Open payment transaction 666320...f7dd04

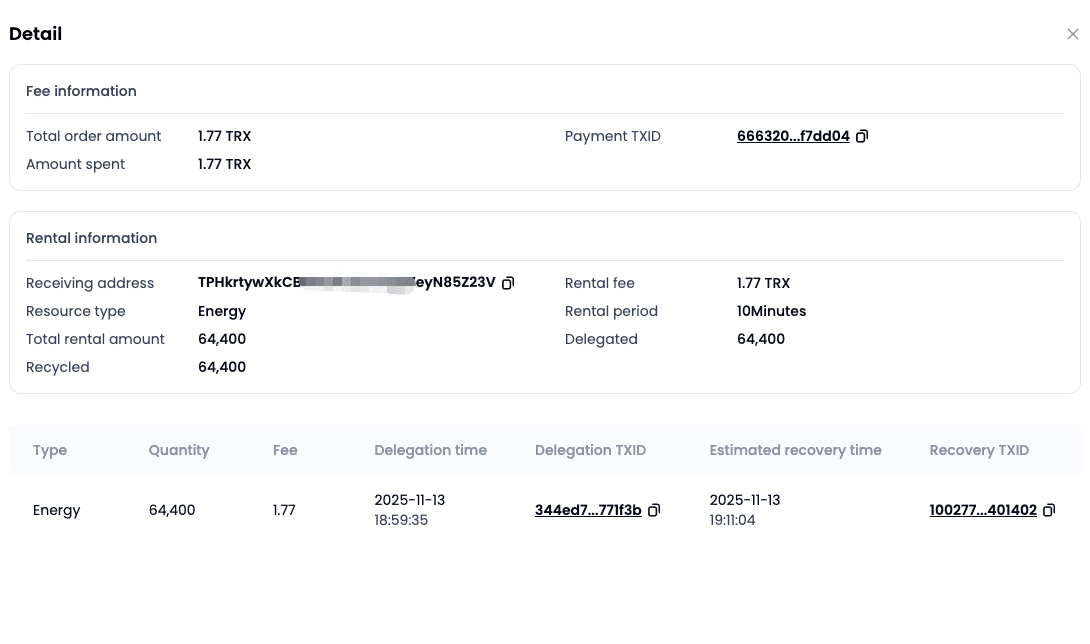[x=793, y=136]
